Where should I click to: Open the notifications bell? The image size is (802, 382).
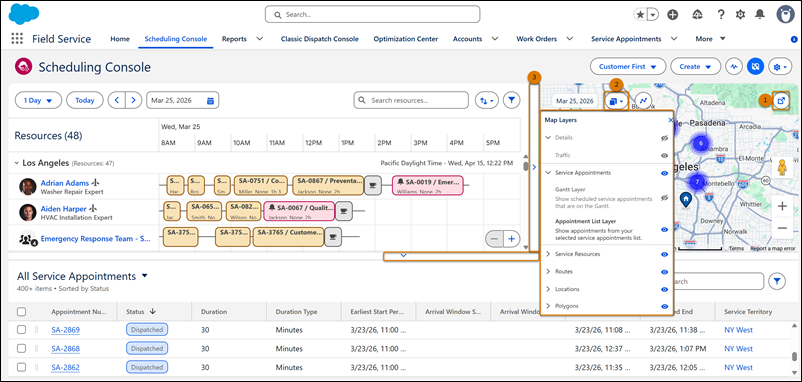[760, 15]
